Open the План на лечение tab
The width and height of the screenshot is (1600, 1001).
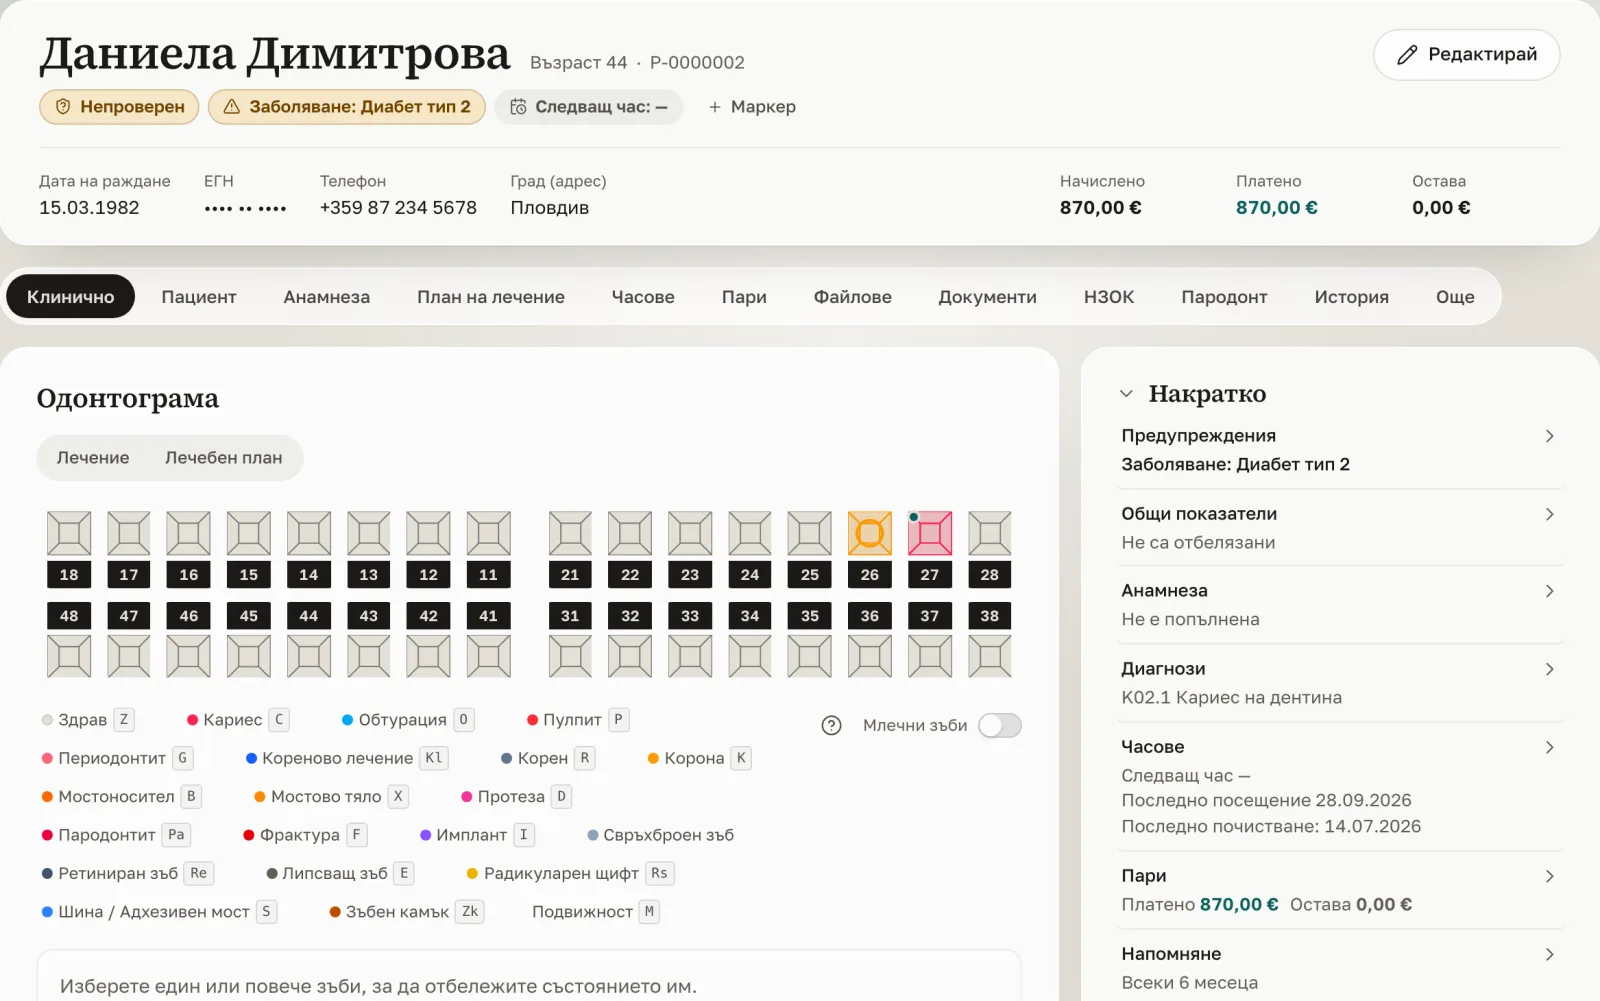pyautogui.click(x=491, y=297)
